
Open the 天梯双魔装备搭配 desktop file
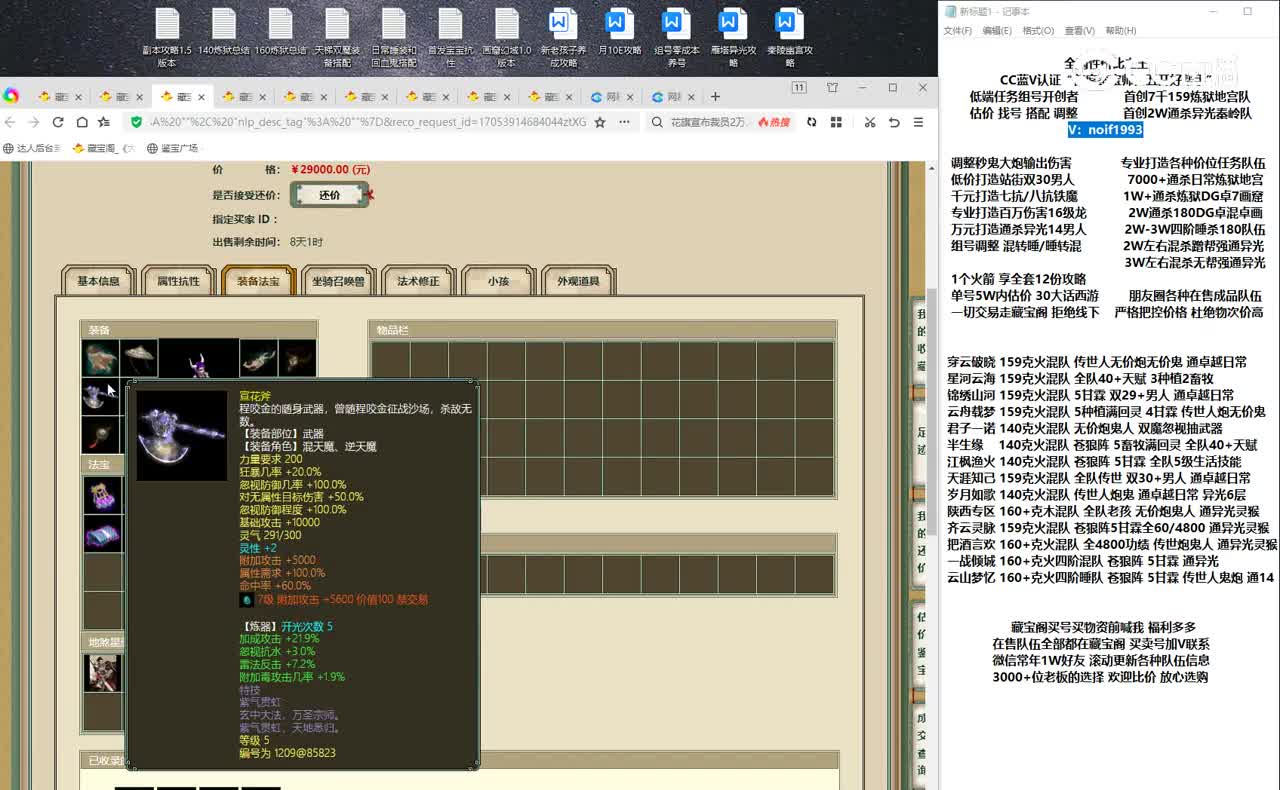click(337, 37)
